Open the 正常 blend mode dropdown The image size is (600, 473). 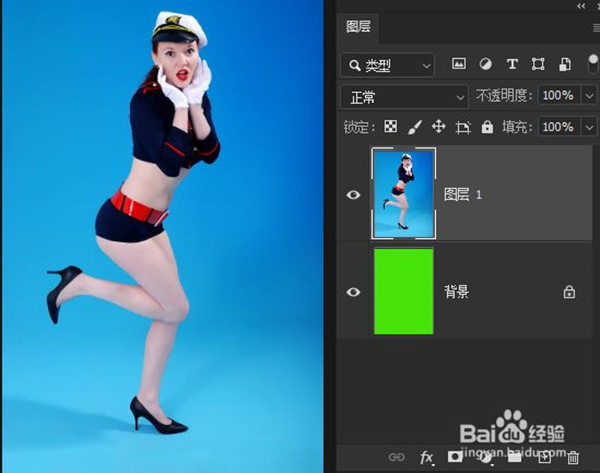(404, 96)
